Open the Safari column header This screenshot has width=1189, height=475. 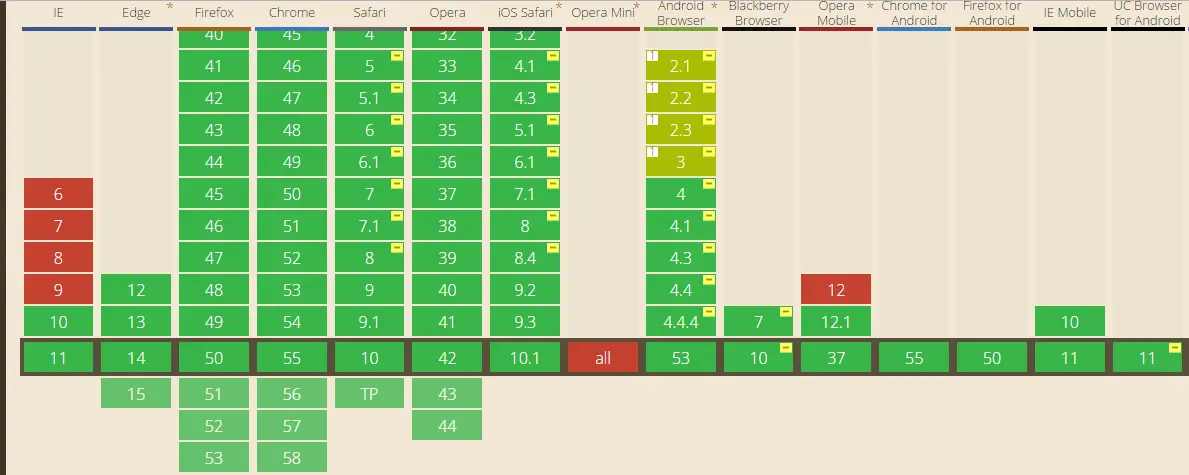(x=369, y=13)
